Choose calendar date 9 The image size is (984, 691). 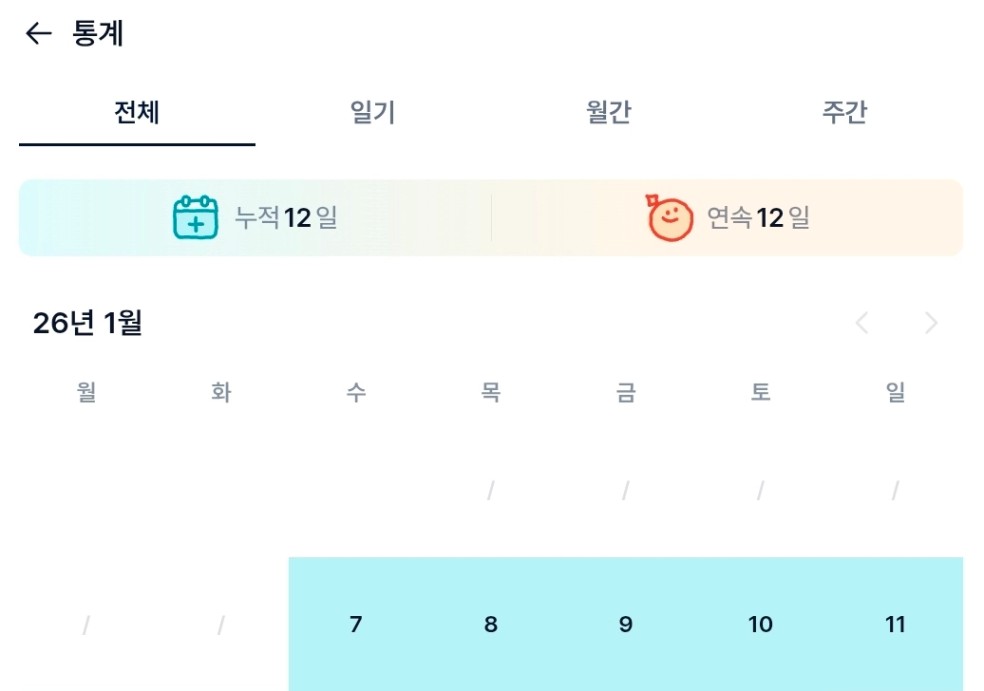point(626,625)
